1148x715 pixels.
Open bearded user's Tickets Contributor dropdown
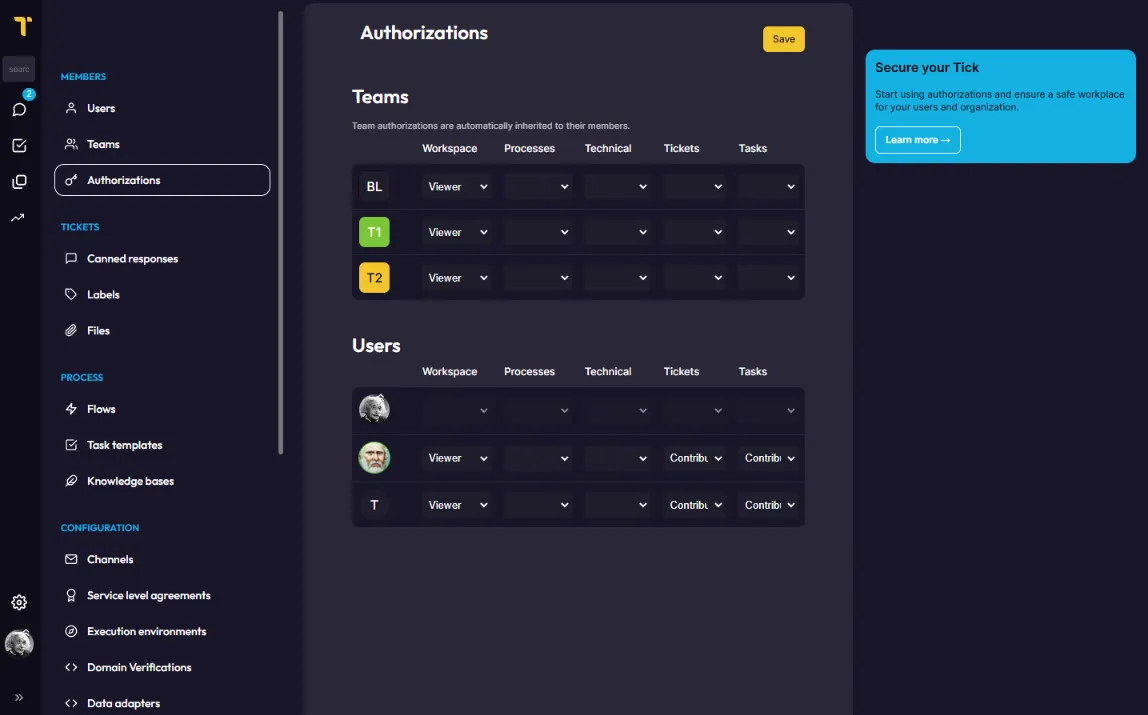click(x=694, y=458)
